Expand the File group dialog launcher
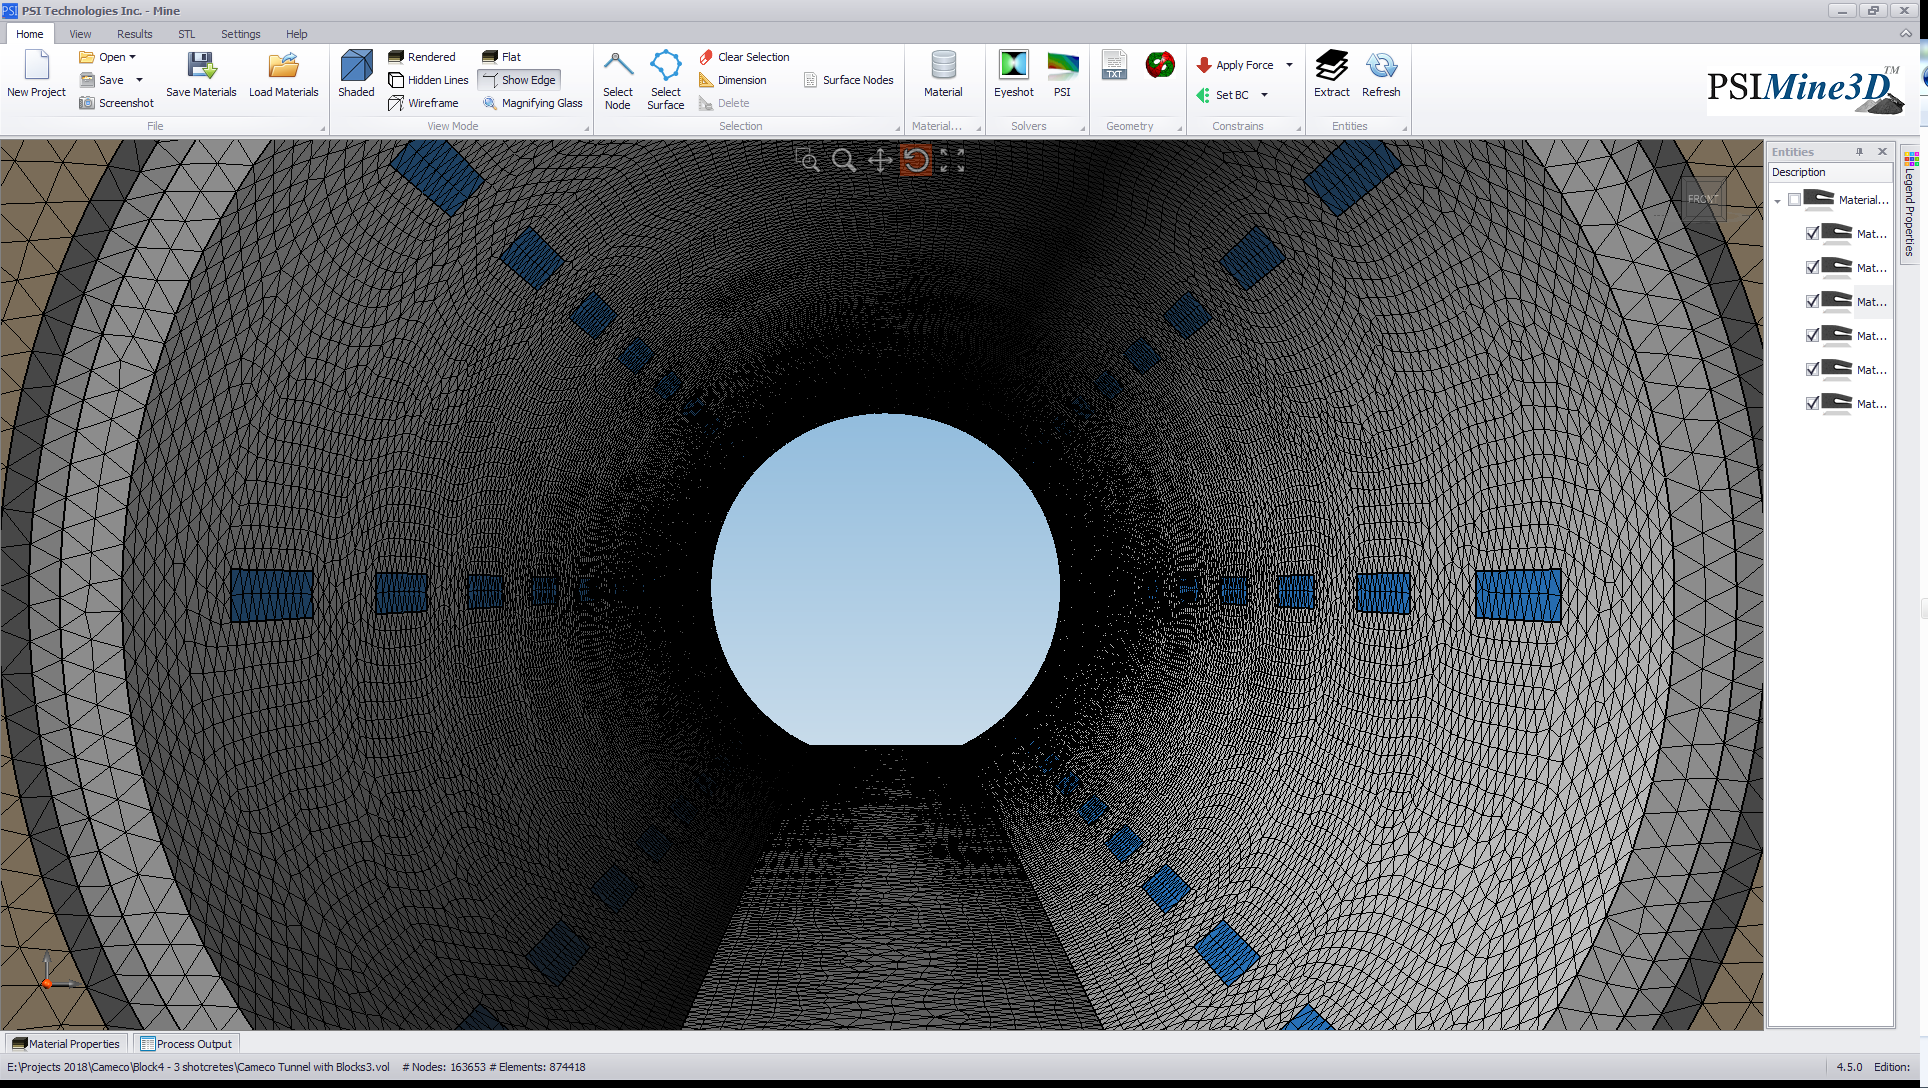This screenshot has width=1928, height=1088. point(322,128)
